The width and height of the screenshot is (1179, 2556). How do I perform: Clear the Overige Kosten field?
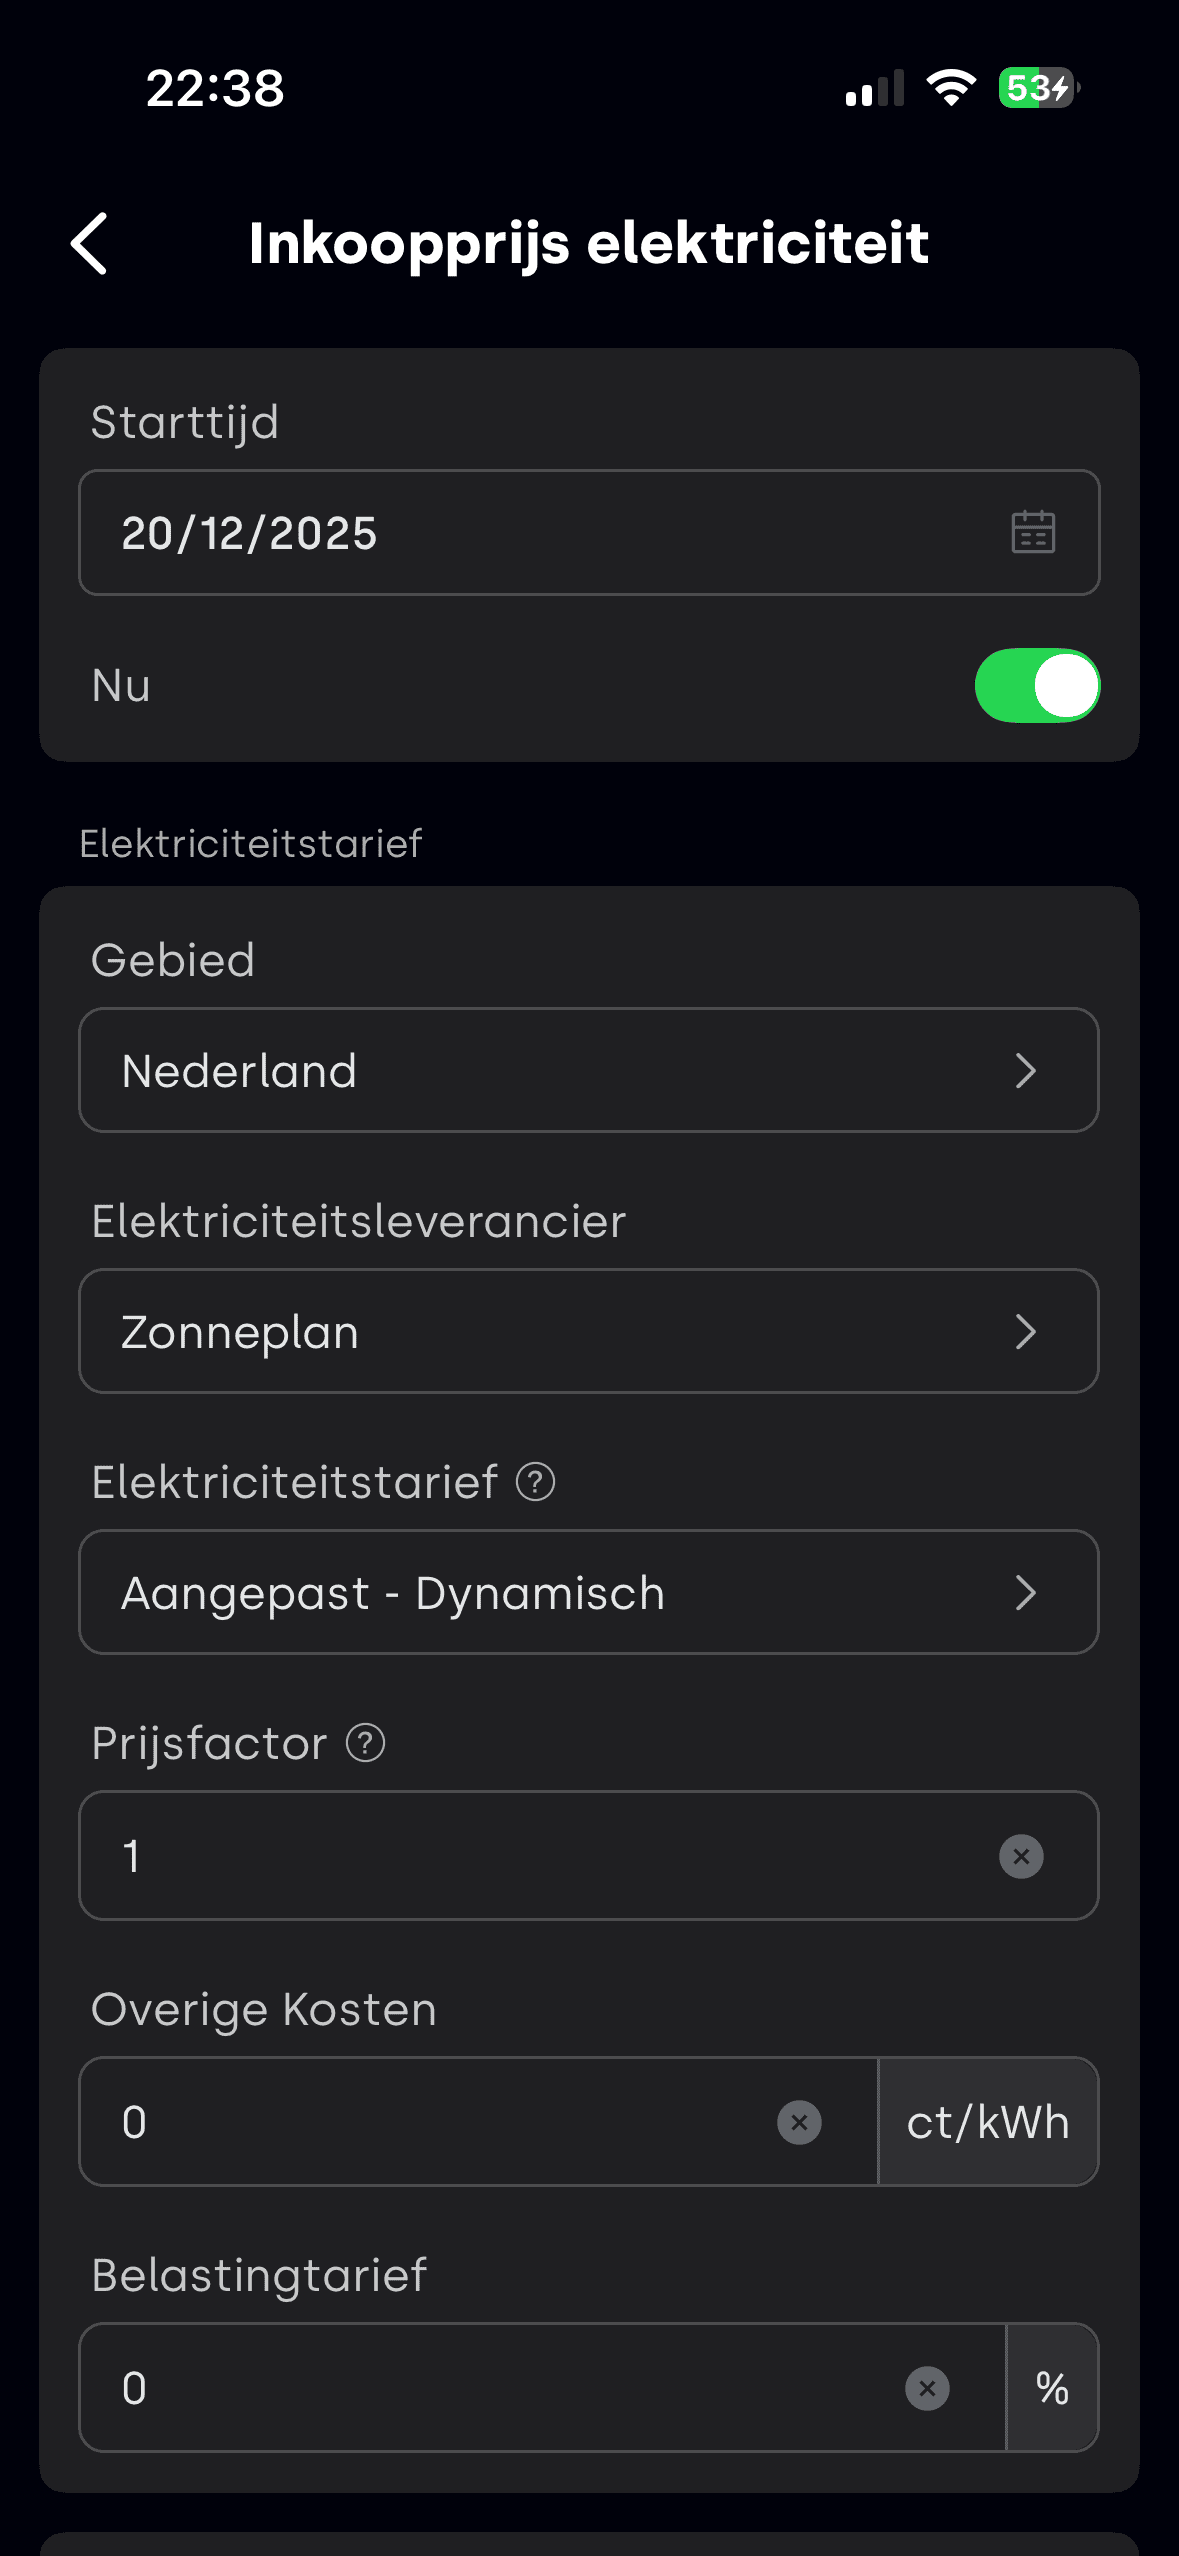[x=799, y=2122]
